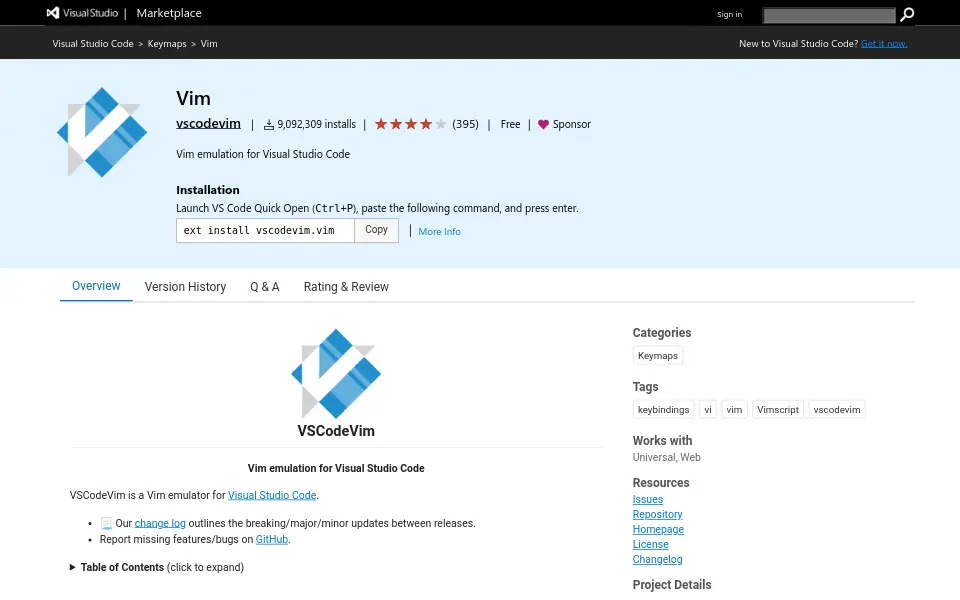Viewport: 960px width, 600px height.
Task: Click the 'Free' price label
Action: (x=510, y=124)
